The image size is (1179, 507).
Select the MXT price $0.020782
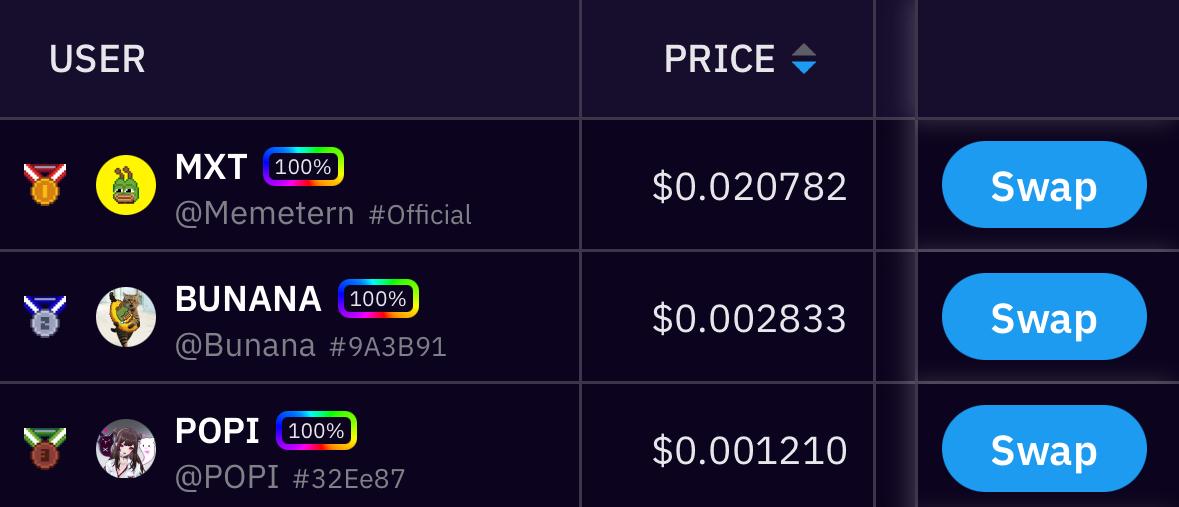pos(749,186)
